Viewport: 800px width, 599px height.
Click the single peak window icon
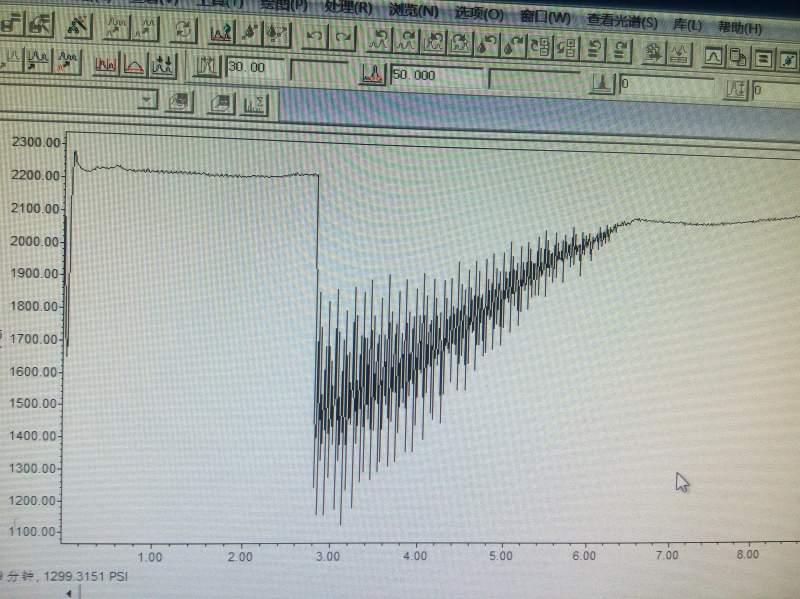713,56
